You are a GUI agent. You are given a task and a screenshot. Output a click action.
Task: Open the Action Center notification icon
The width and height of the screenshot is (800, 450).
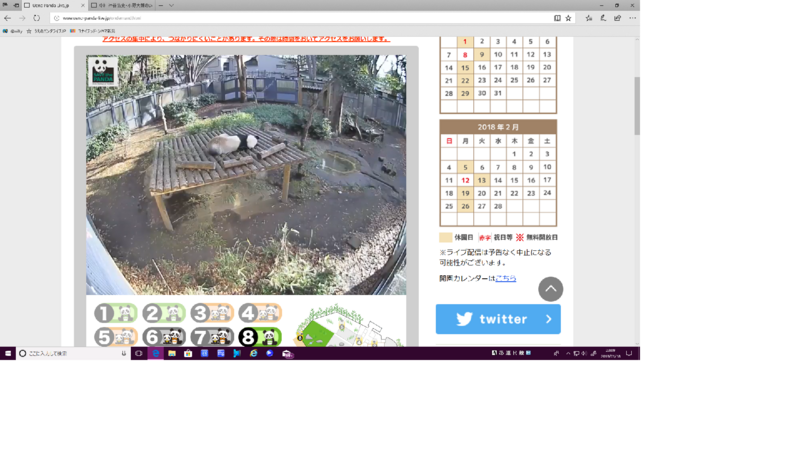(x=629, y=353)
